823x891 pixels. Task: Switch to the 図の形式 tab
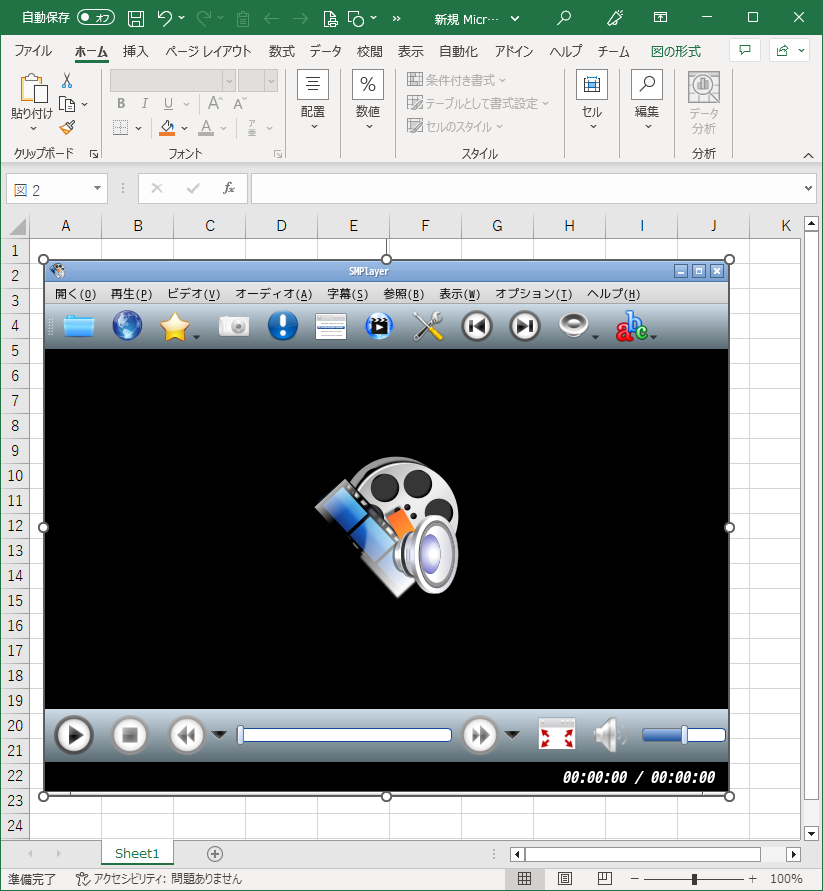tap(676, 51)
